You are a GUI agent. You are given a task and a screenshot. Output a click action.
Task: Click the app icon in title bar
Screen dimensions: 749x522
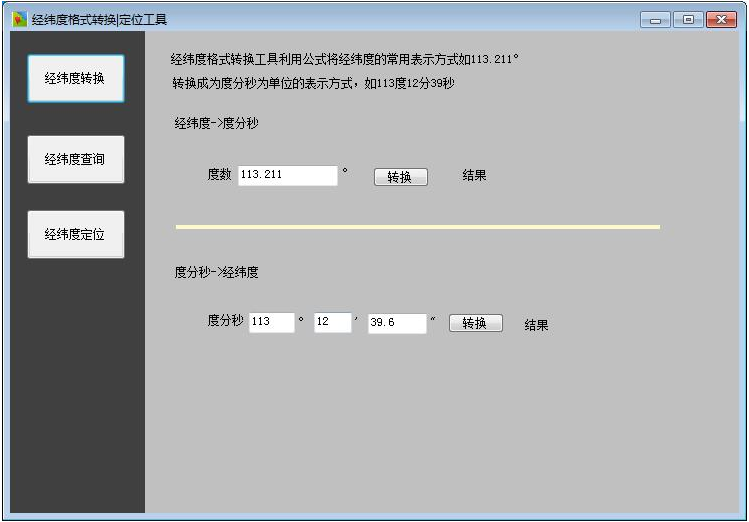pyautogui.click(x=20, y=20)
